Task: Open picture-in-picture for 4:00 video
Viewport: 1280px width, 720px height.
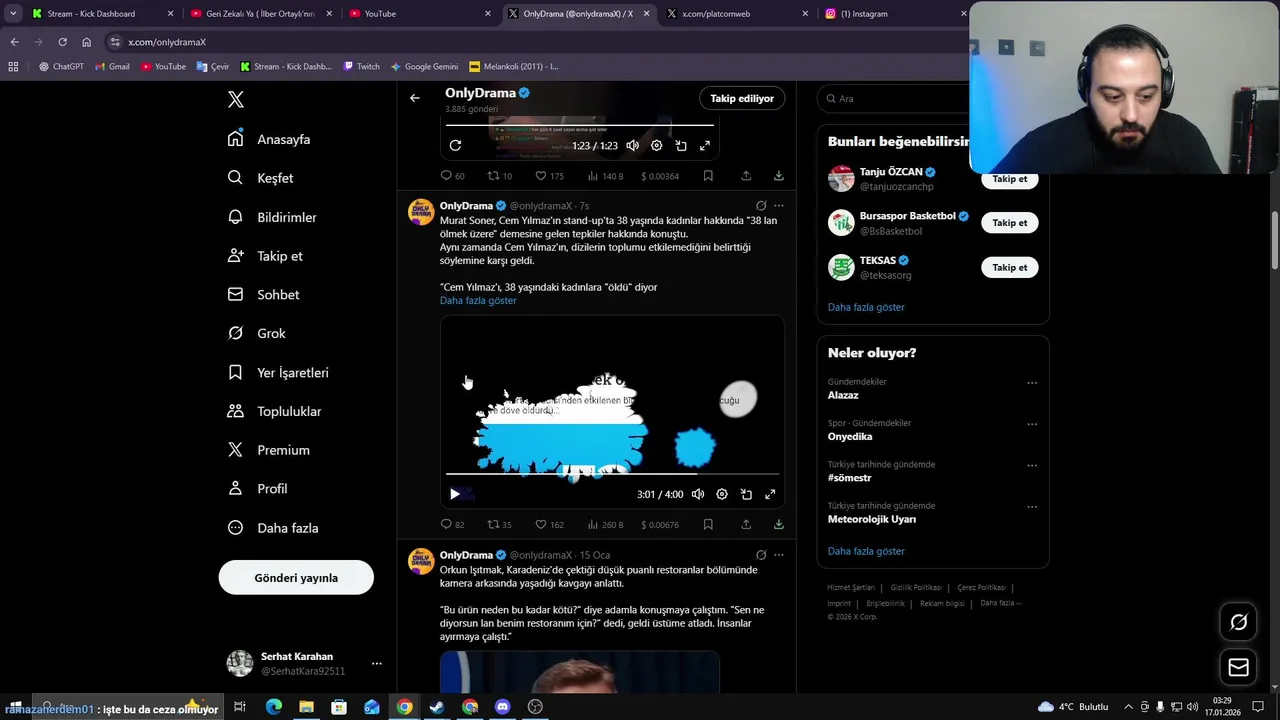Action: tap(746, 494)
